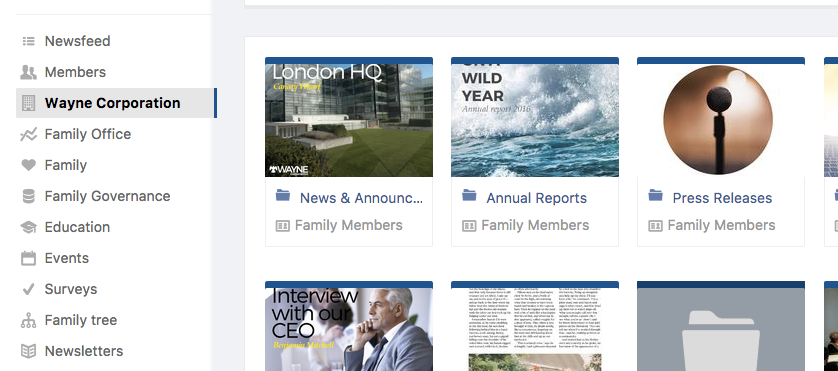This screenshot has width=838, height=371.
Task: Click the Newsfeed list icon
Action: pos(28,41)
